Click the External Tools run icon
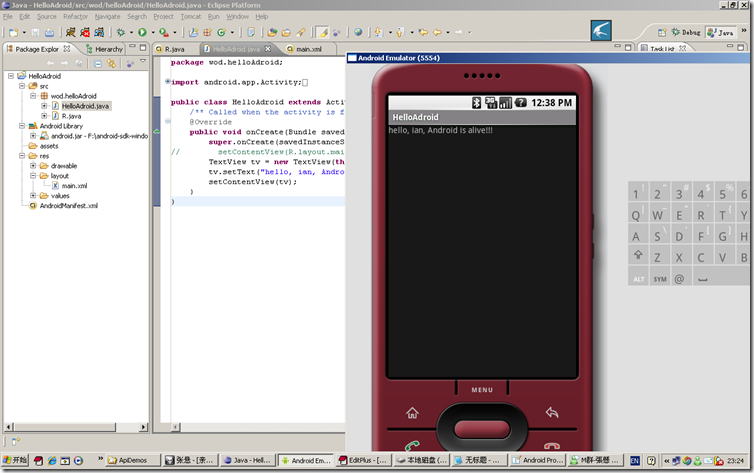The width and height of the screenshot is (754, 473). point(164,32)
